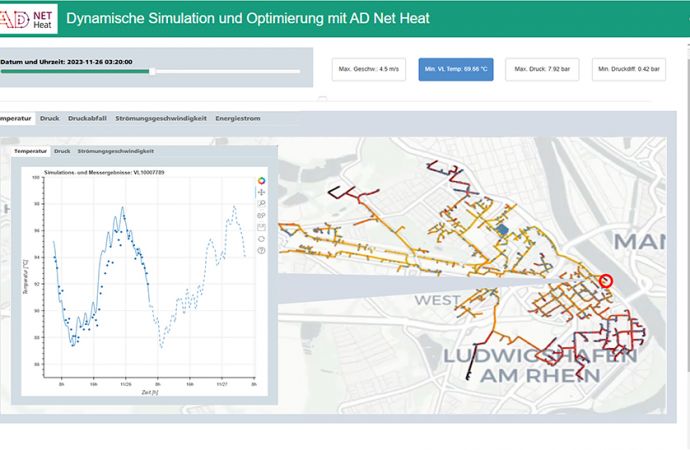This screenshot has height=450, width=690.
Task: Save the chart with the Save icon
Action: tap(261, 227)
